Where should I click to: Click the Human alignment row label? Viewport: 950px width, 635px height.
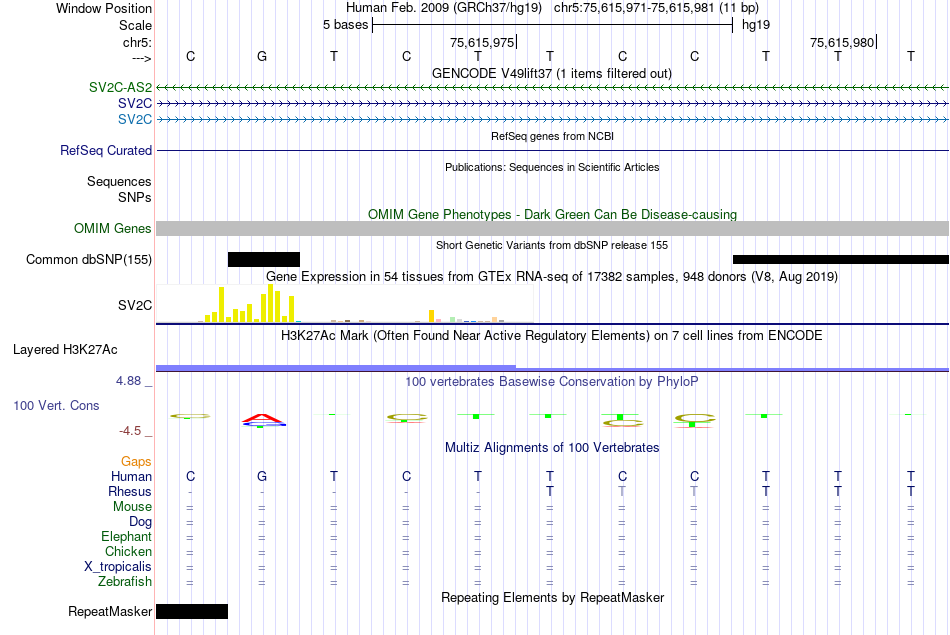tap(131, 476)
